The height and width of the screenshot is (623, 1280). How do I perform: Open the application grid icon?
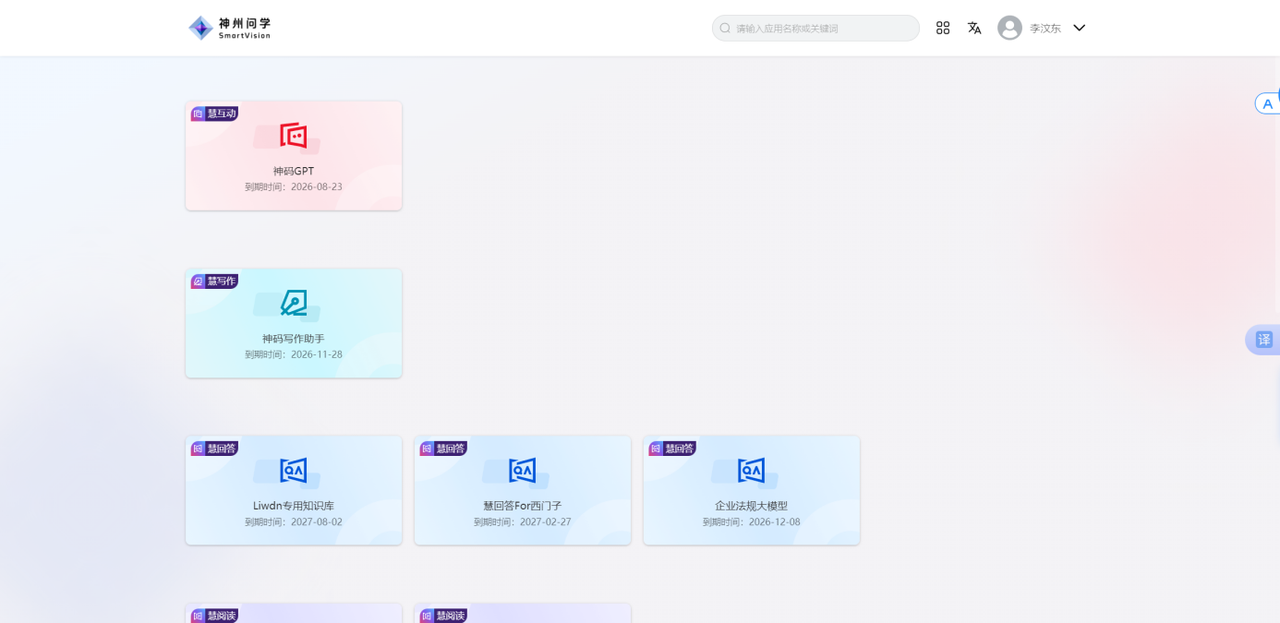pyautogui.click(x=942, y=28)
